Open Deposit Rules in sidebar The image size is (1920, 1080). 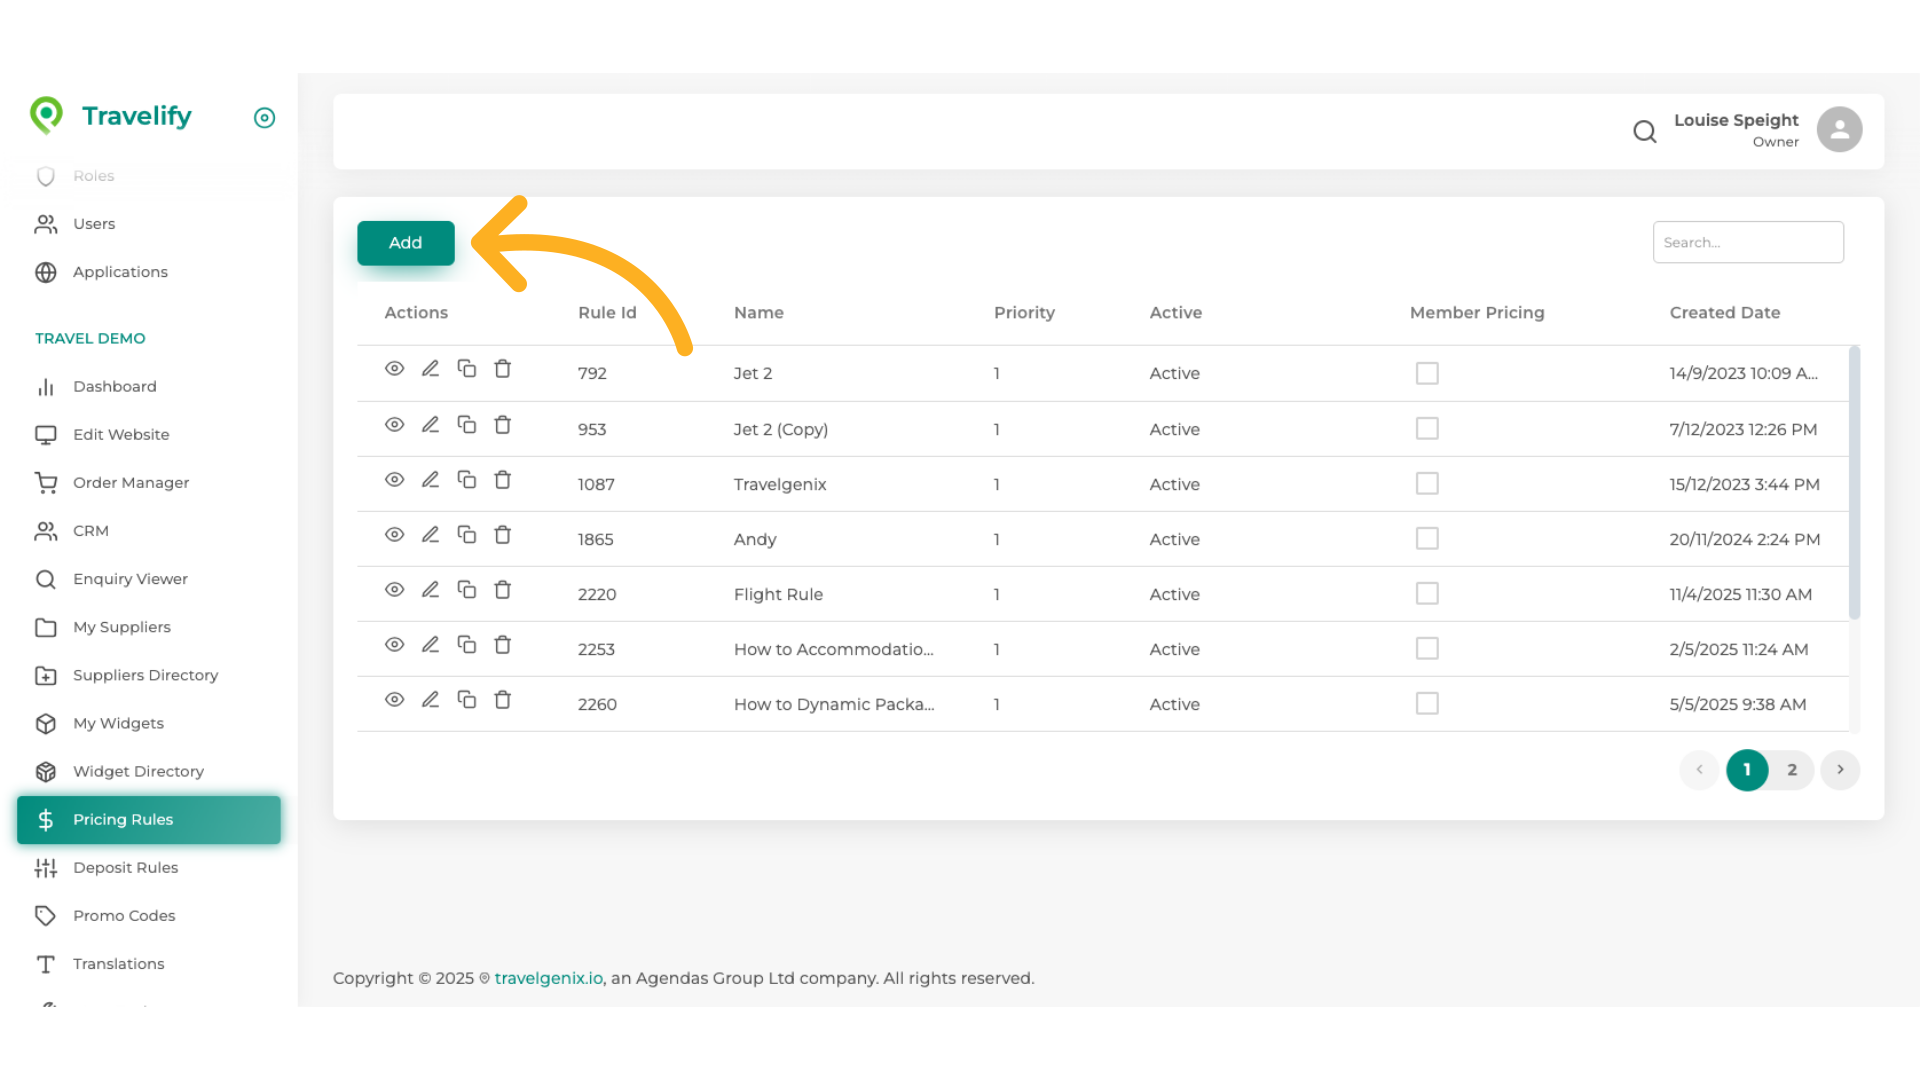pyautogui.click(x=125, y=868)
